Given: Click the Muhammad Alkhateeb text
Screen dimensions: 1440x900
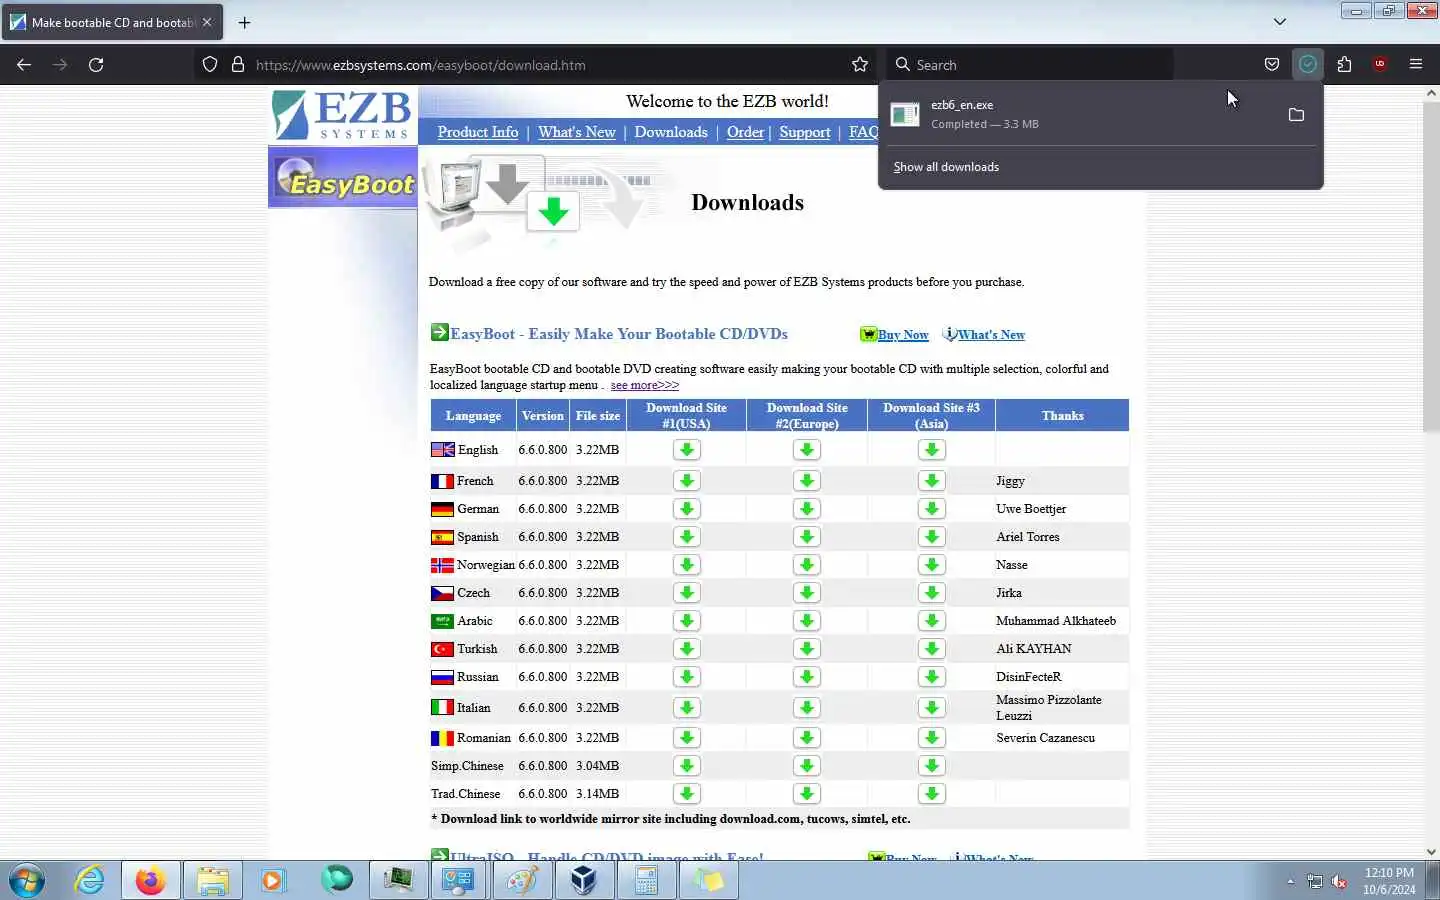Looking at the screenshot, I should [x=1056, y=621].
